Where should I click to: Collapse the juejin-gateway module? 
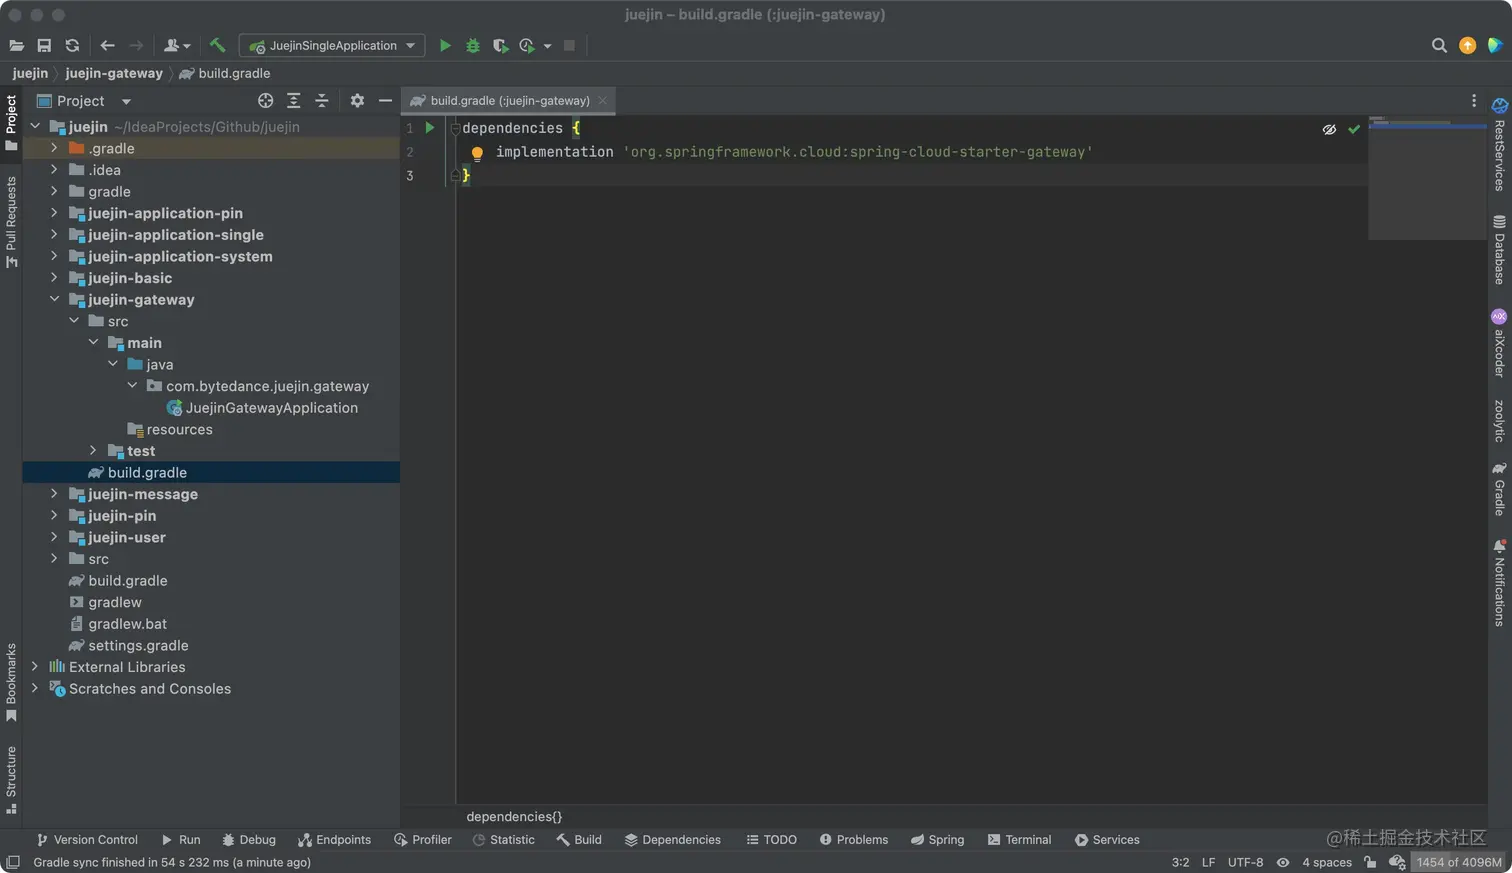[54, 299]
